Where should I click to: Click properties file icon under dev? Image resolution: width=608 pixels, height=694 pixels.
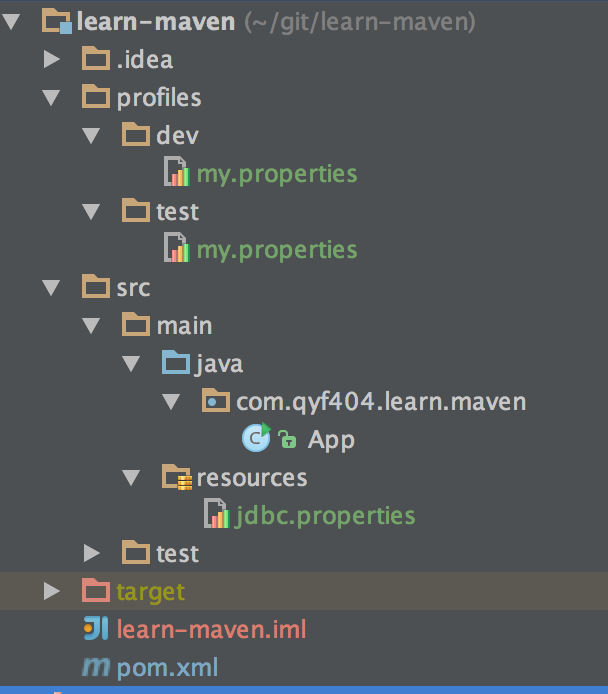(x=177, y=171)
